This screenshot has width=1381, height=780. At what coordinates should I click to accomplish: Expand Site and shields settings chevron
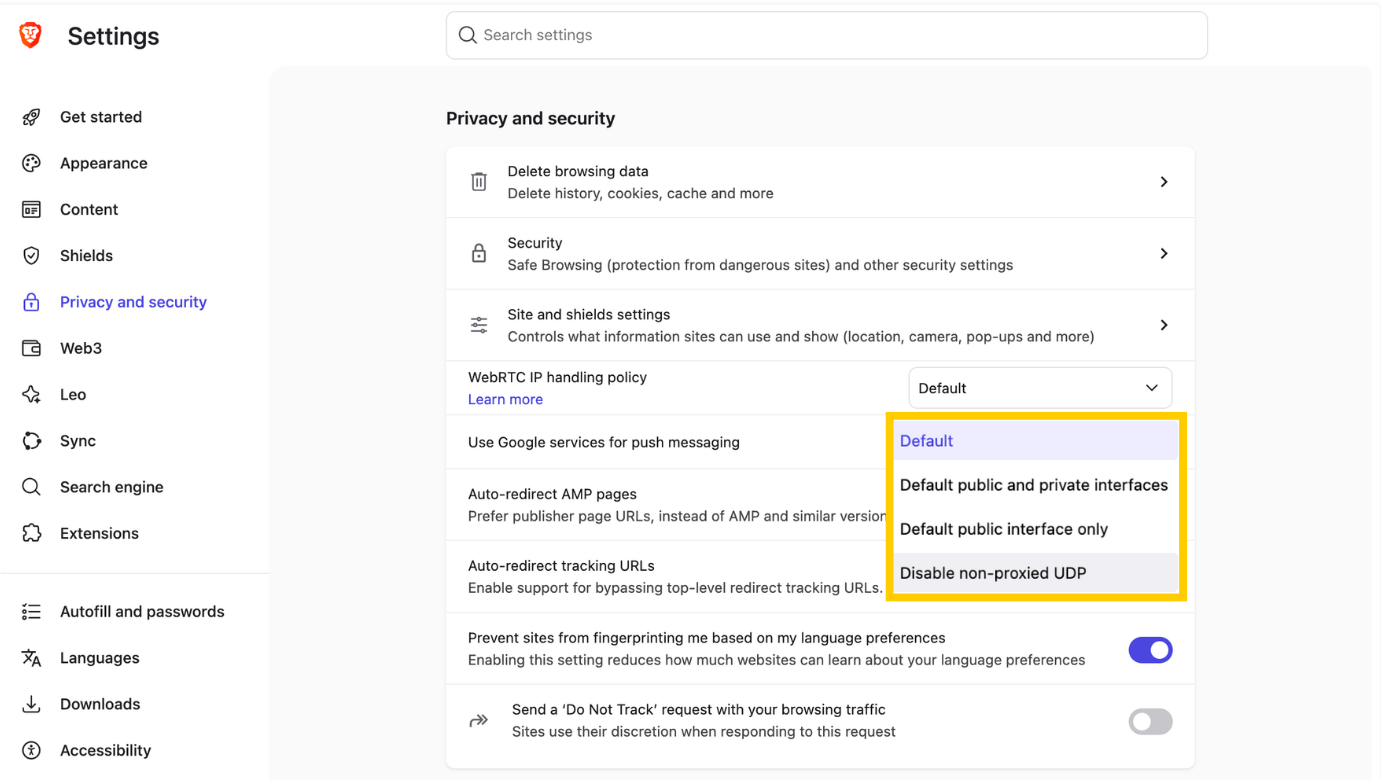(x=1164, y=325)
